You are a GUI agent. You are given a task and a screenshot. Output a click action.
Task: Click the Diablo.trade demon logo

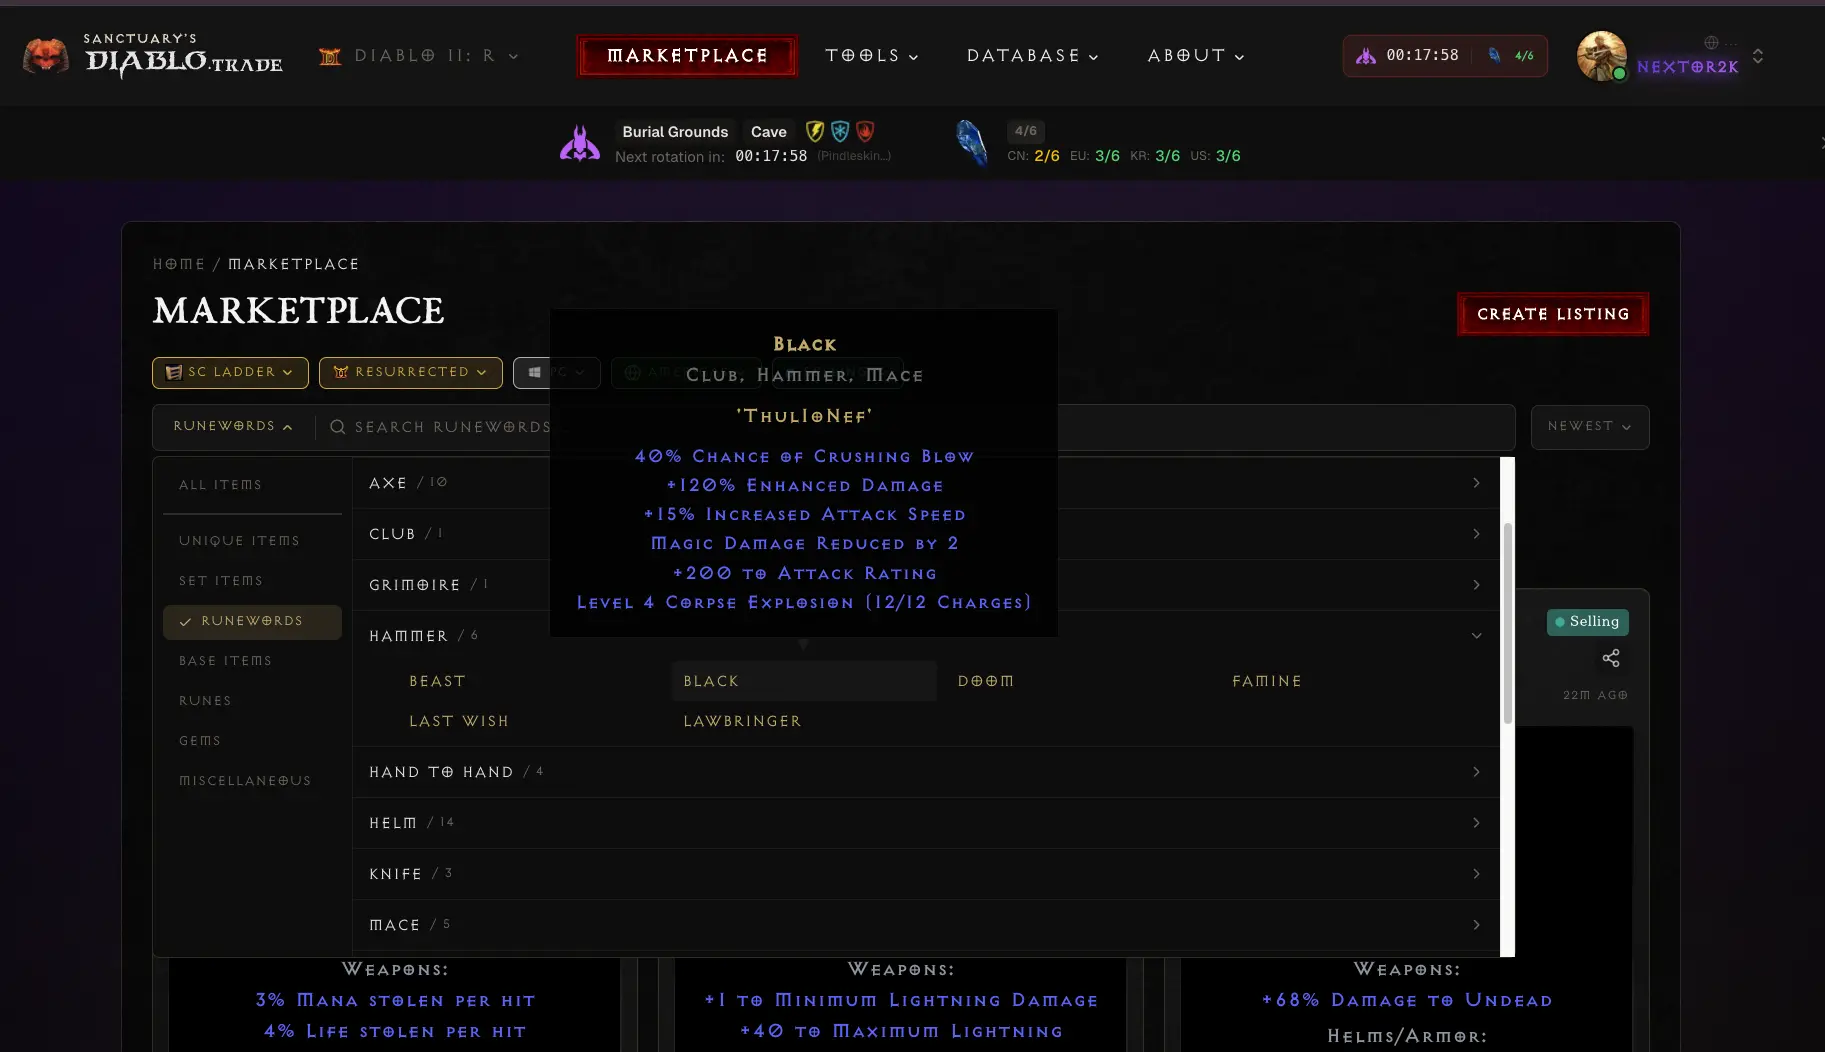45,56
